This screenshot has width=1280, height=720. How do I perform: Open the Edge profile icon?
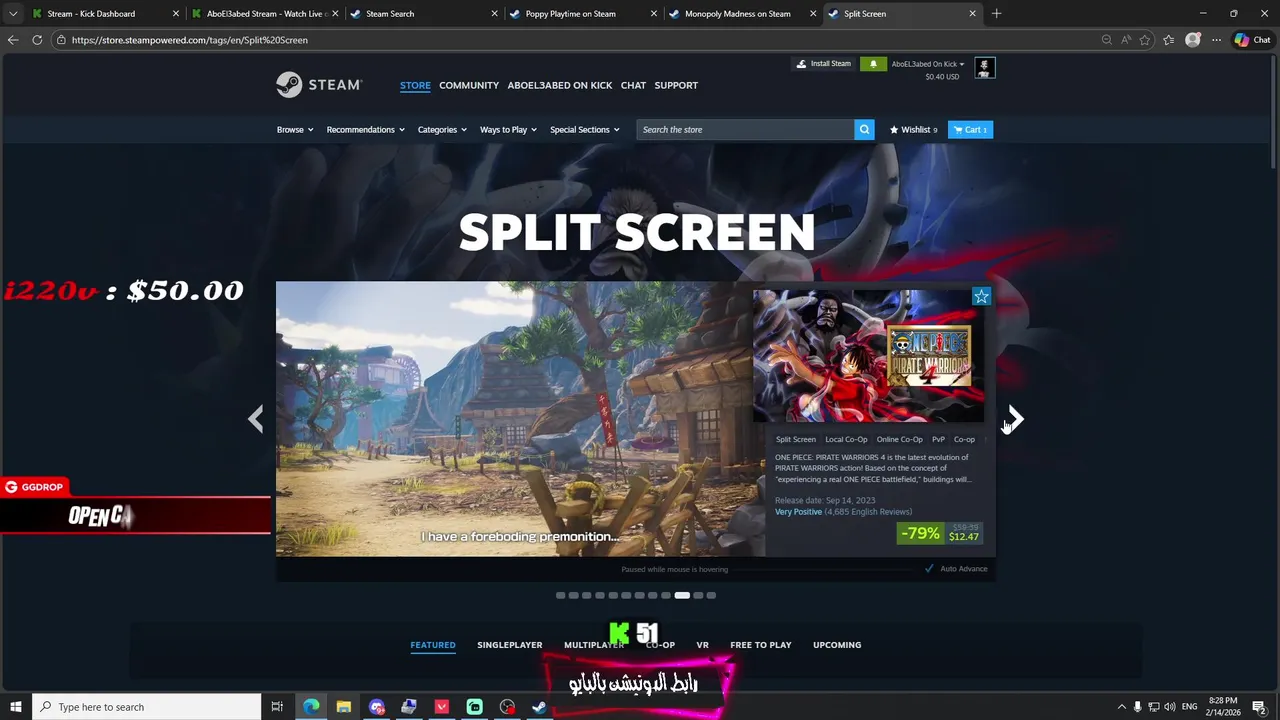(1192, 40)
